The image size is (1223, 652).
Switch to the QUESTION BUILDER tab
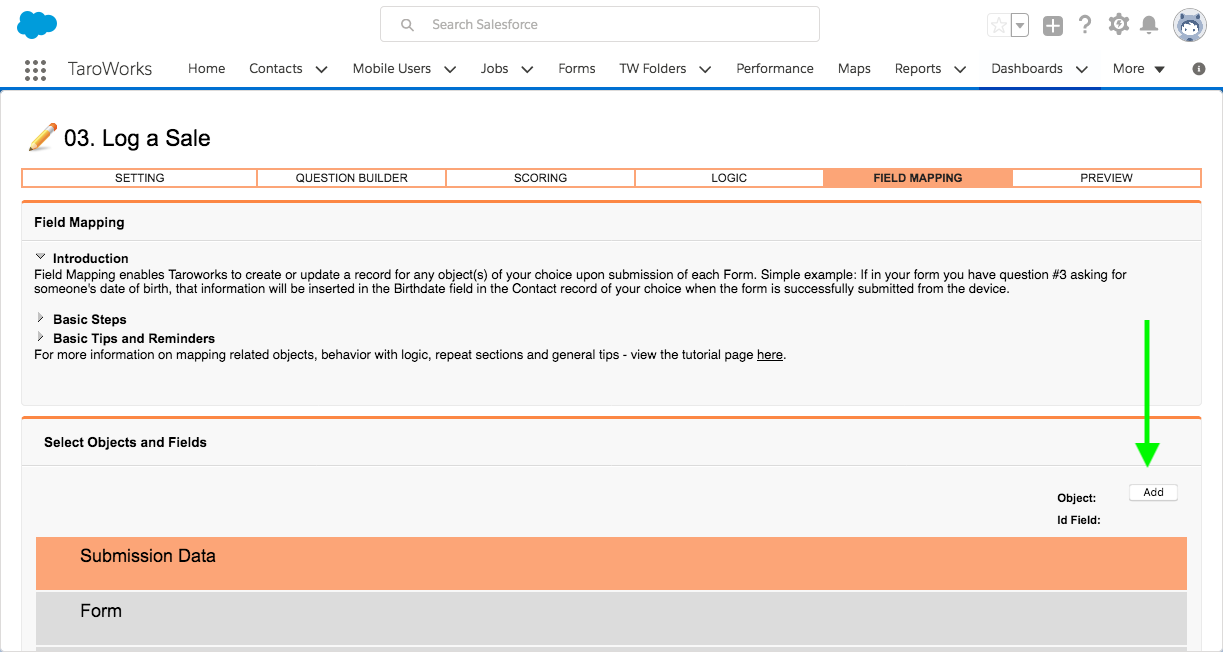[352, 178]
